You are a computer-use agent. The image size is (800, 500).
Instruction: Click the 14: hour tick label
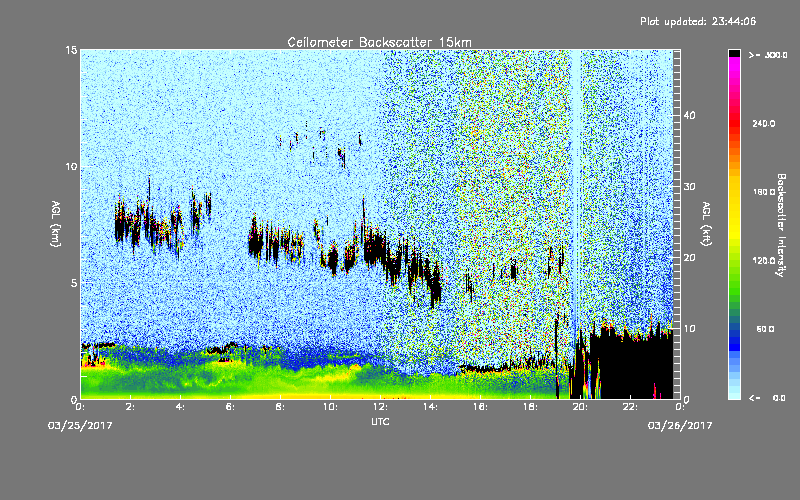[430, 407]
